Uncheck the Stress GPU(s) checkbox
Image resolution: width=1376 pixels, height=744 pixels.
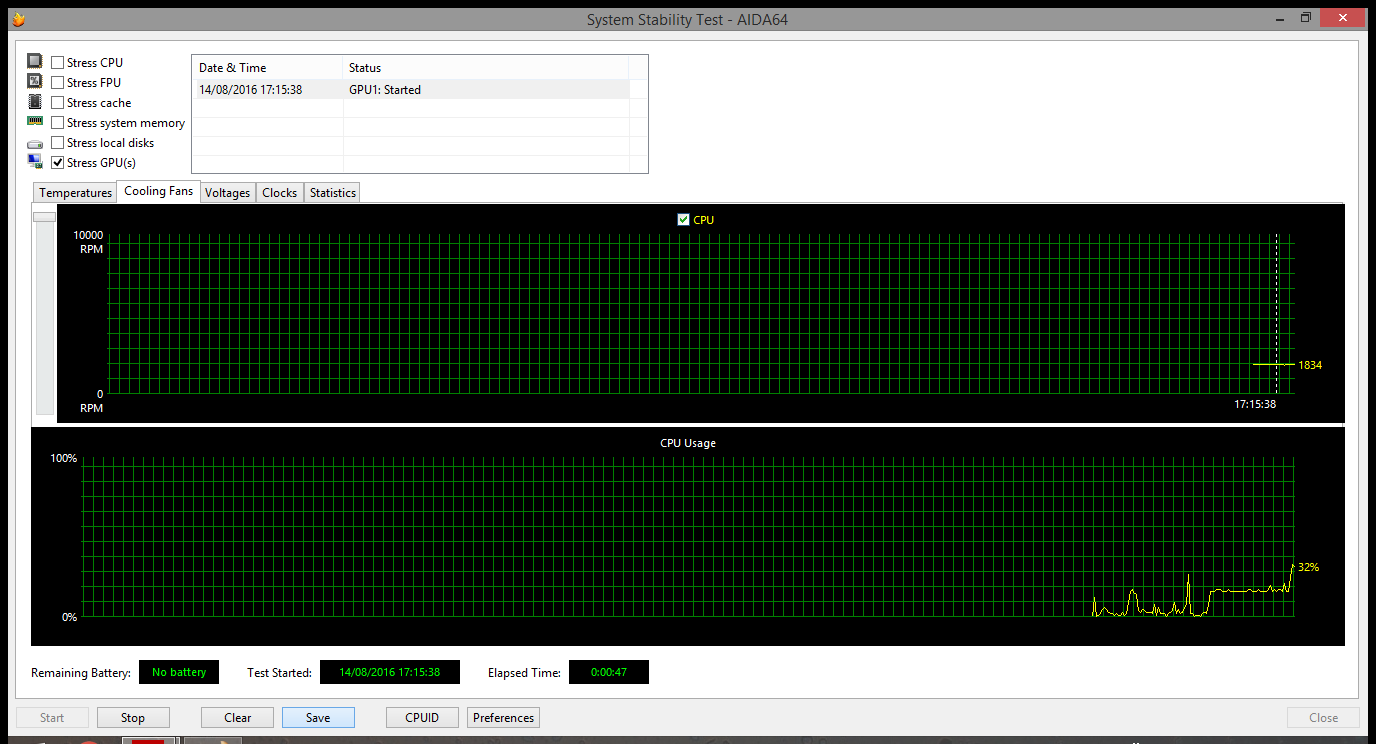(58, 163)
